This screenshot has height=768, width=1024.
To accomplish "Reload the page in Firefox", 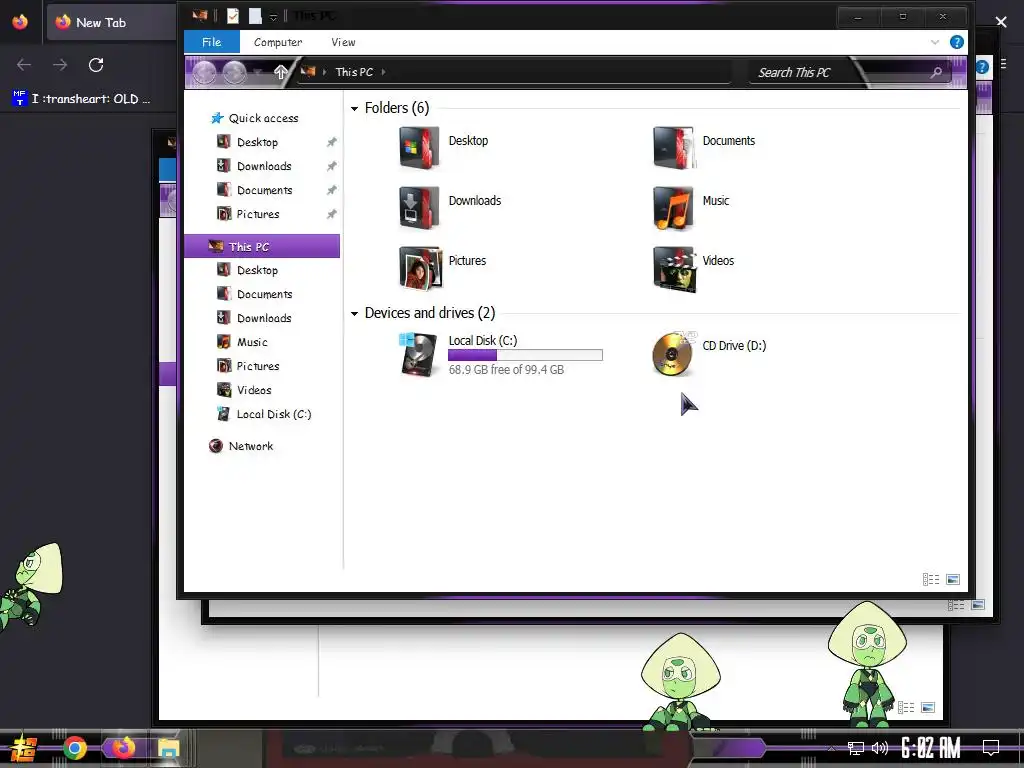I will pos(96,65).
